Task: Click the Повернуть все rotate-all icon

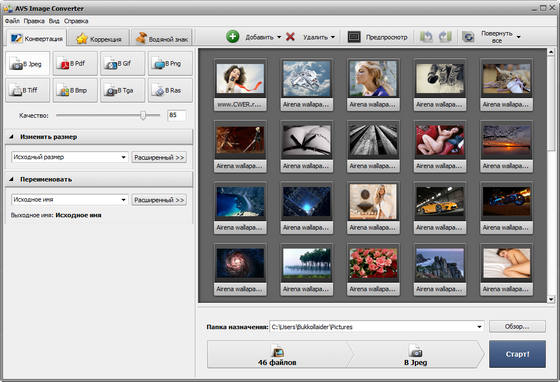Action: (468, 36)
